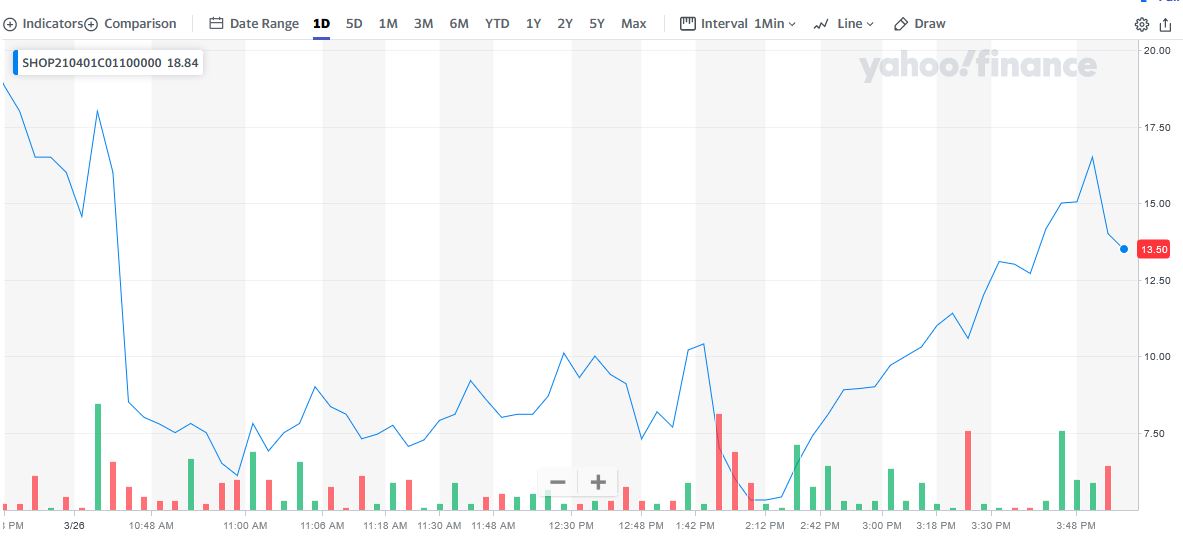The height and width of the screenshot is (549, 1183).
Task: Click the share chart icon
Action: pyautogui.click(x=1165, y=24)
